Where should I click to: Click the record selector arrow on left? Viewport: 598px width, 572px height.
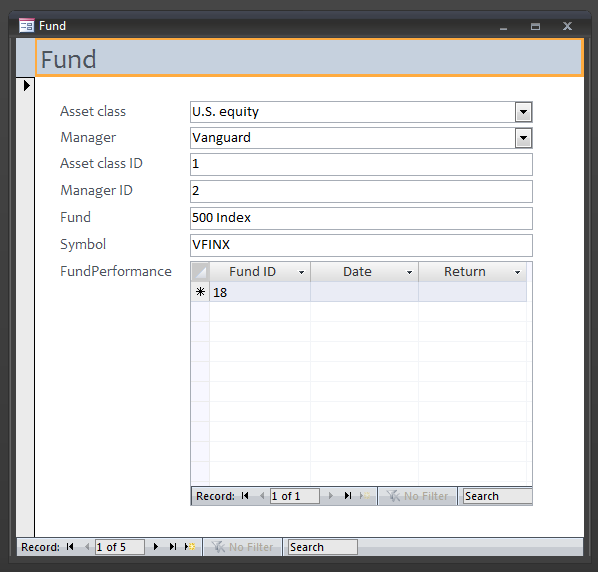26,85
